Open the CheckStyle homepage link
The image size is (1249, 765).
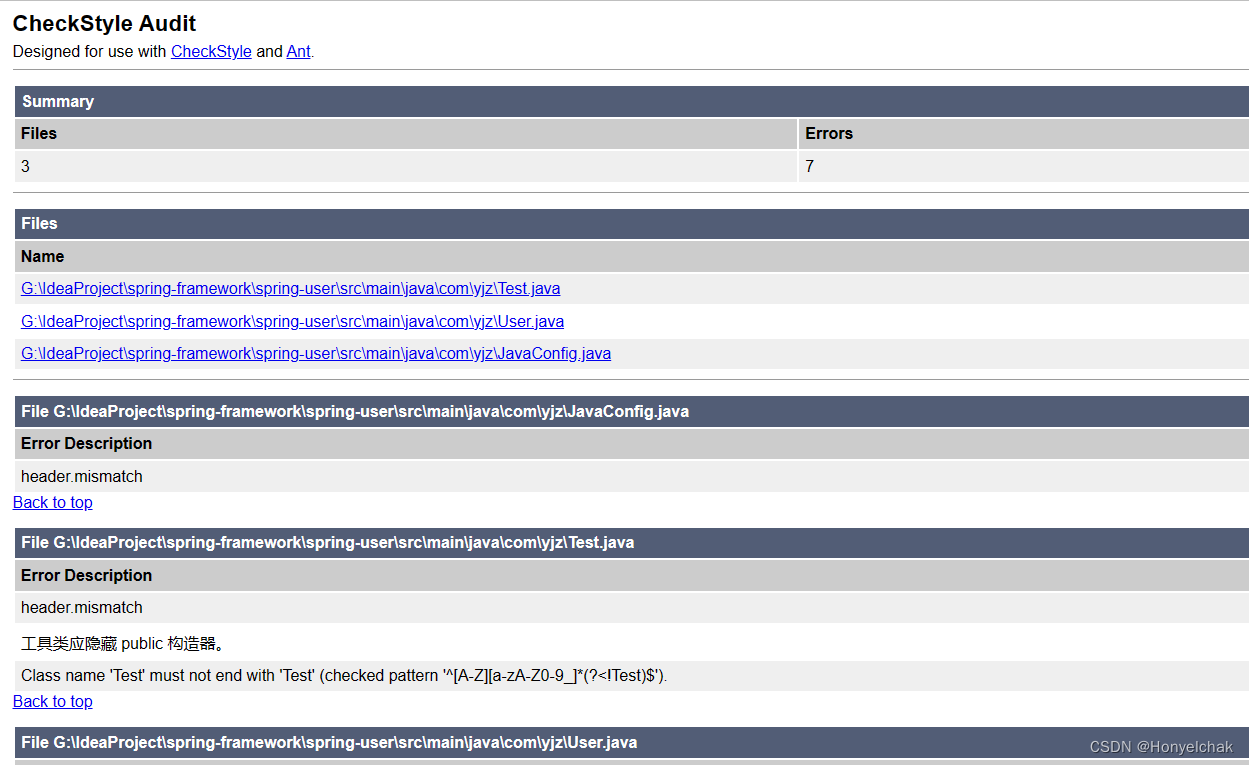coord(210,51)
